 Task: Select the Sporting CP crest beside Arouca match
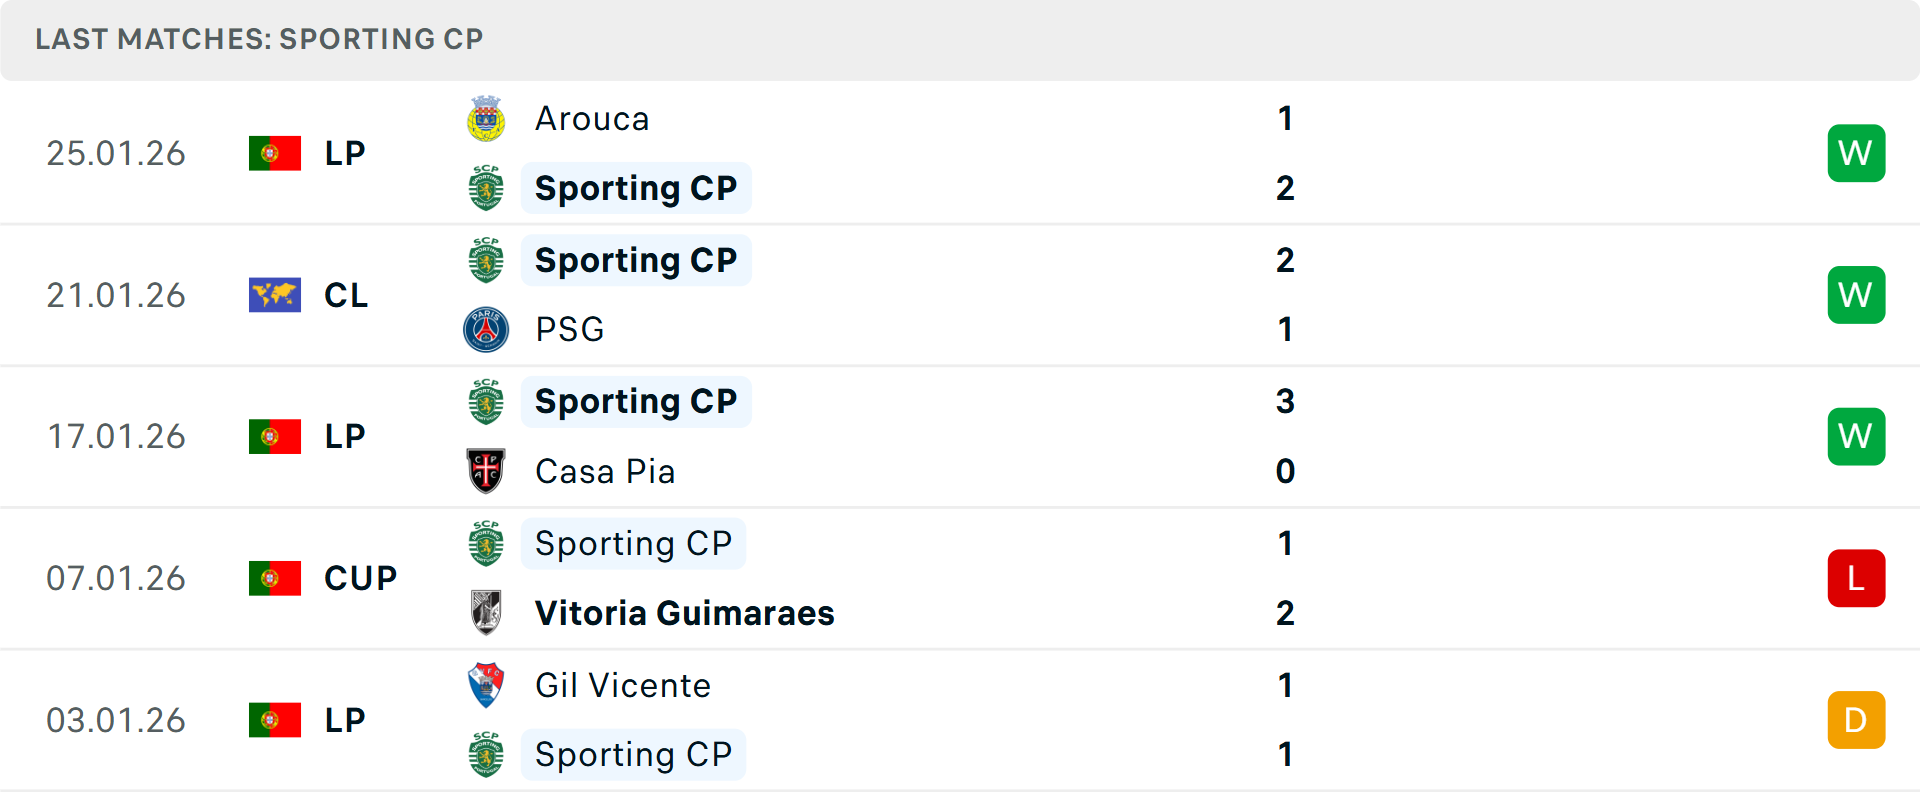[487, 188]
